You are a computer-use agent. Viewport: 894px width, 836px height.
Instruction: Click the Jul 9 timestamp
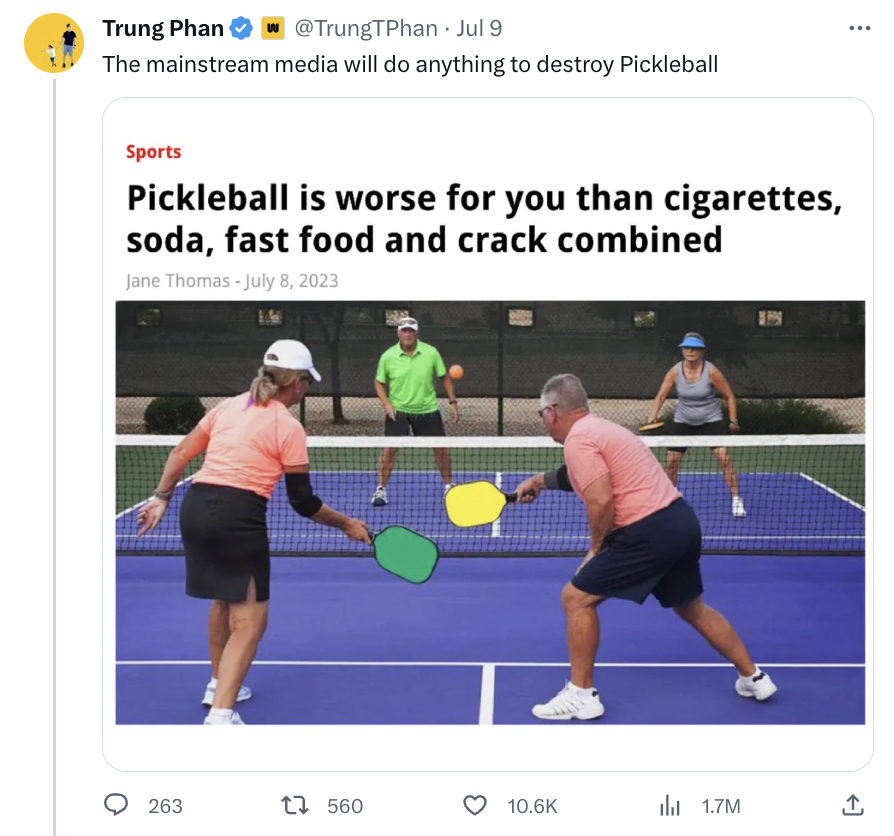pos(479,28)
